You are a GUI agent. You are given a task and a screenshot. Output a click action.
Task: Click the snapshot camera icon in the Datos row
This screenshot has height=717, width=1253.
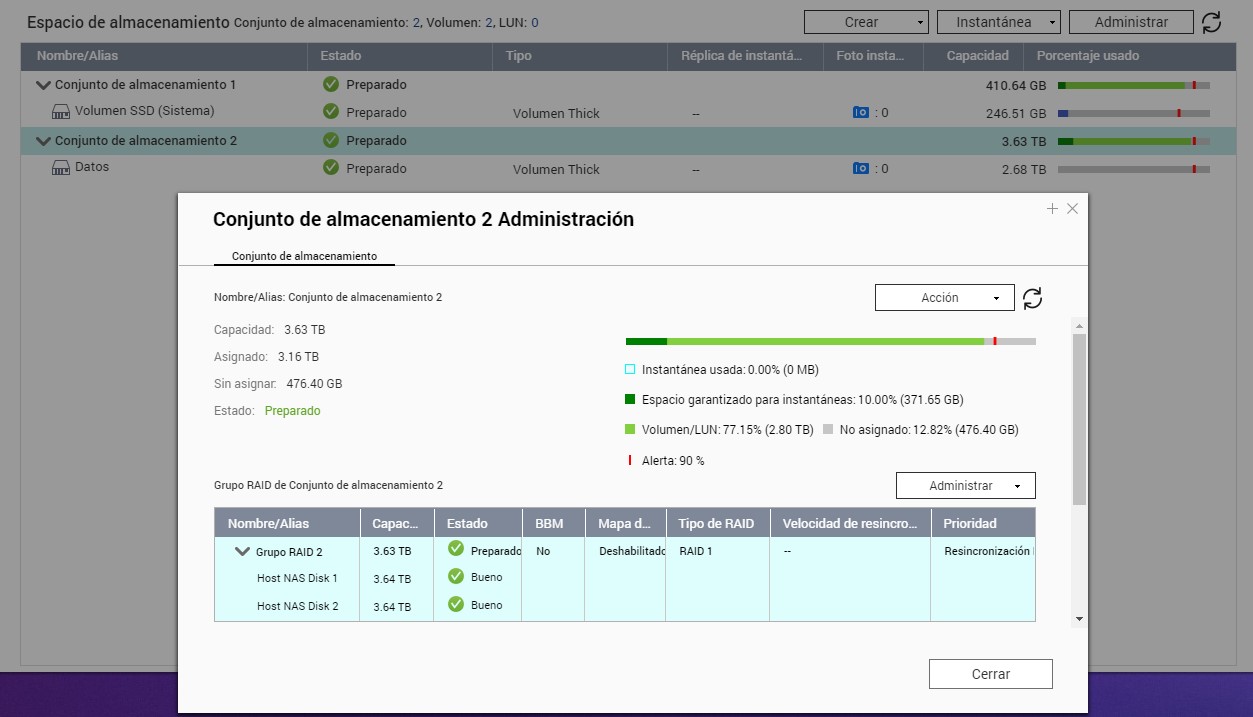pyautogui.click(x=860, y=169)
